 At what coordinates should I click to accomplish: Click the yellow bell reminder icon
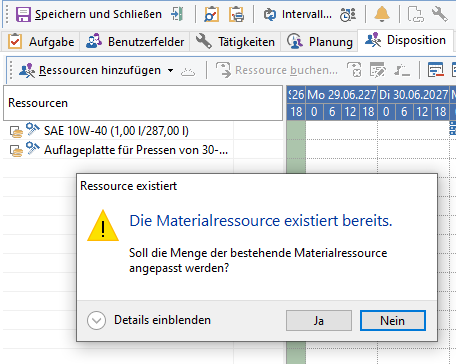(382, 14)
